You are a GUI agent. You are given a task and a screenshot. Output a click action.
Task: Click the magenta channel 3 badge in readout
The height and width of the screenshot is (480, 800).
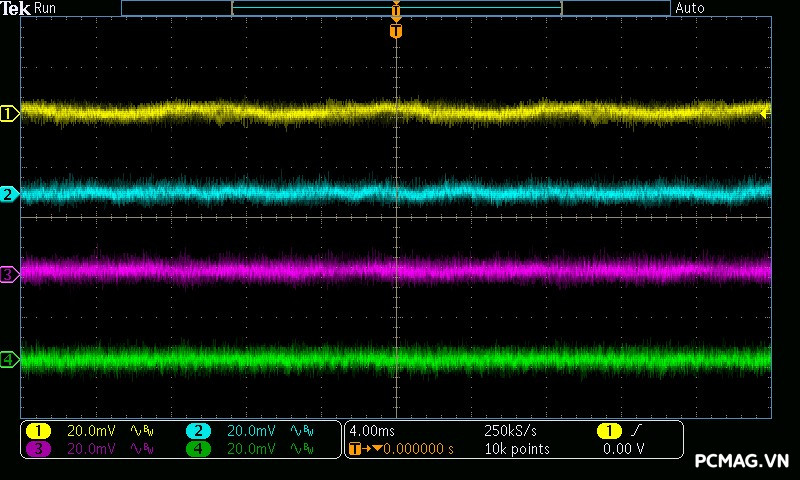tap(38, 449)
